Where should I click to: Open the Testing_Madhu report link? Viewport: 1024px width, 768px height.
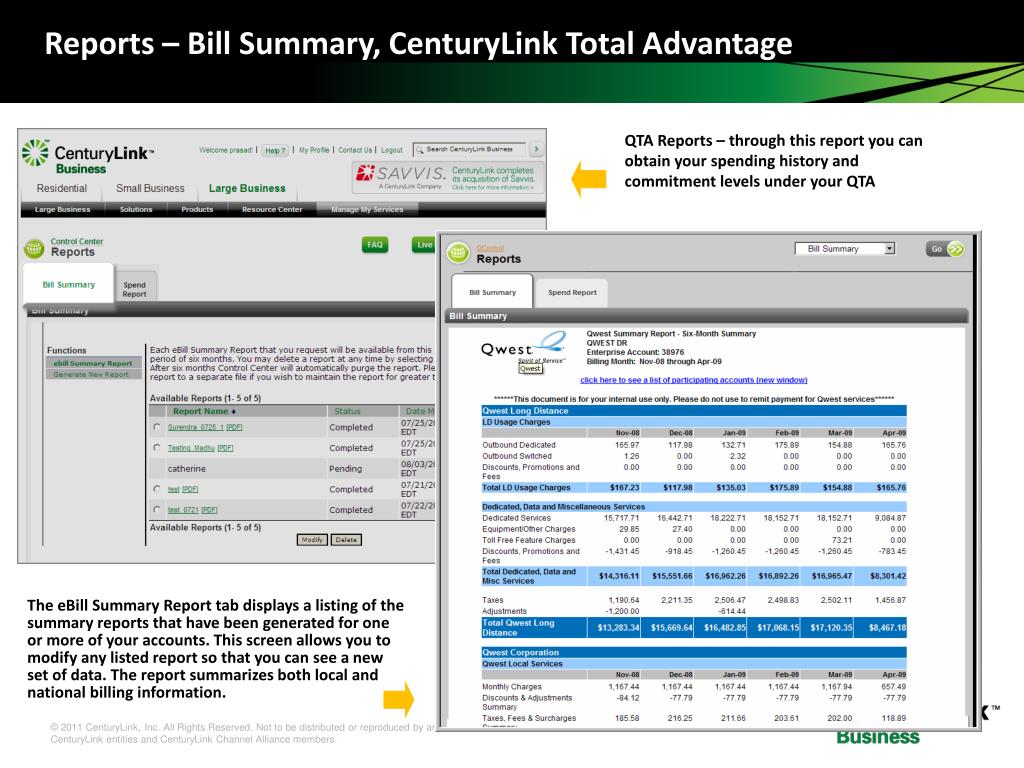(191, 448)
